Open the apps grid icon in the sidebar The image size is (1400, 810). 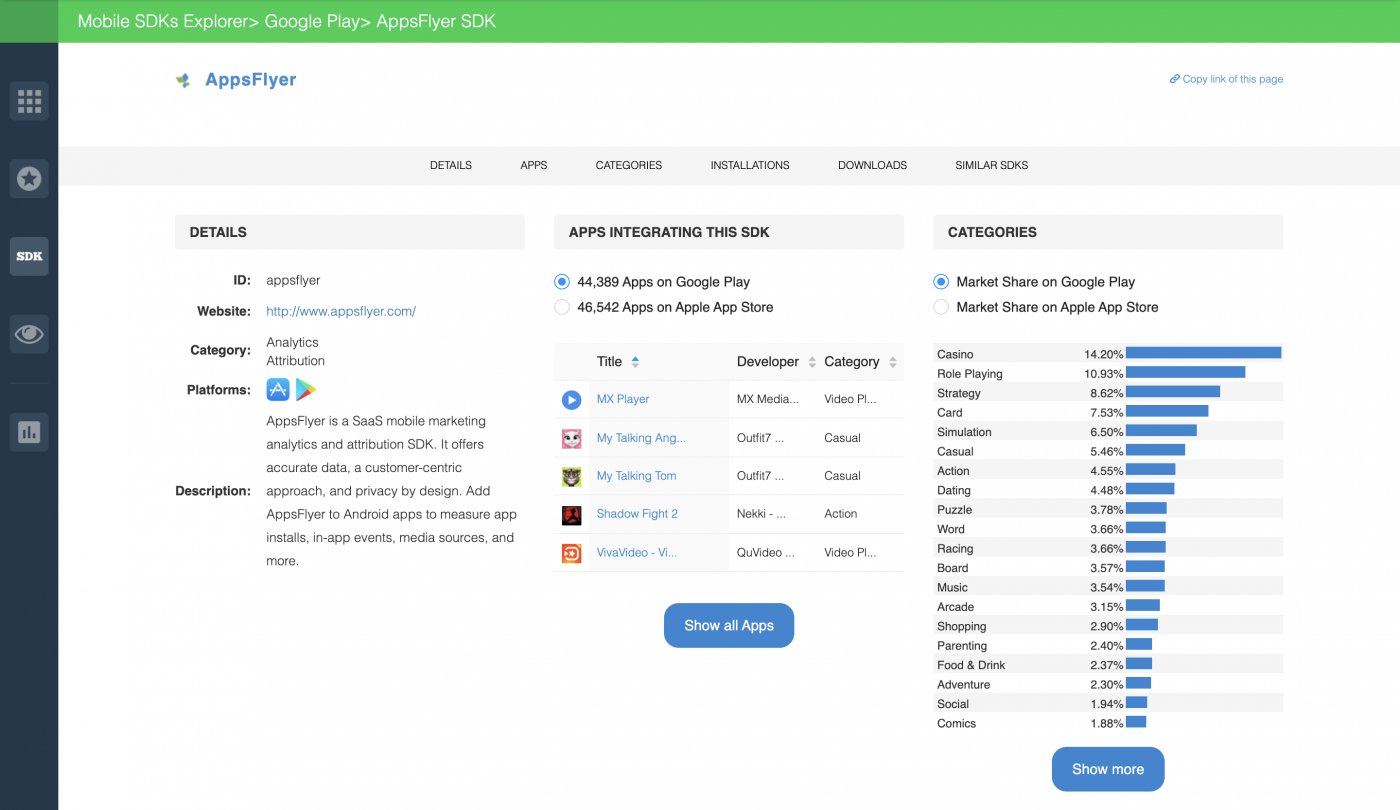[x=29, y=101]
